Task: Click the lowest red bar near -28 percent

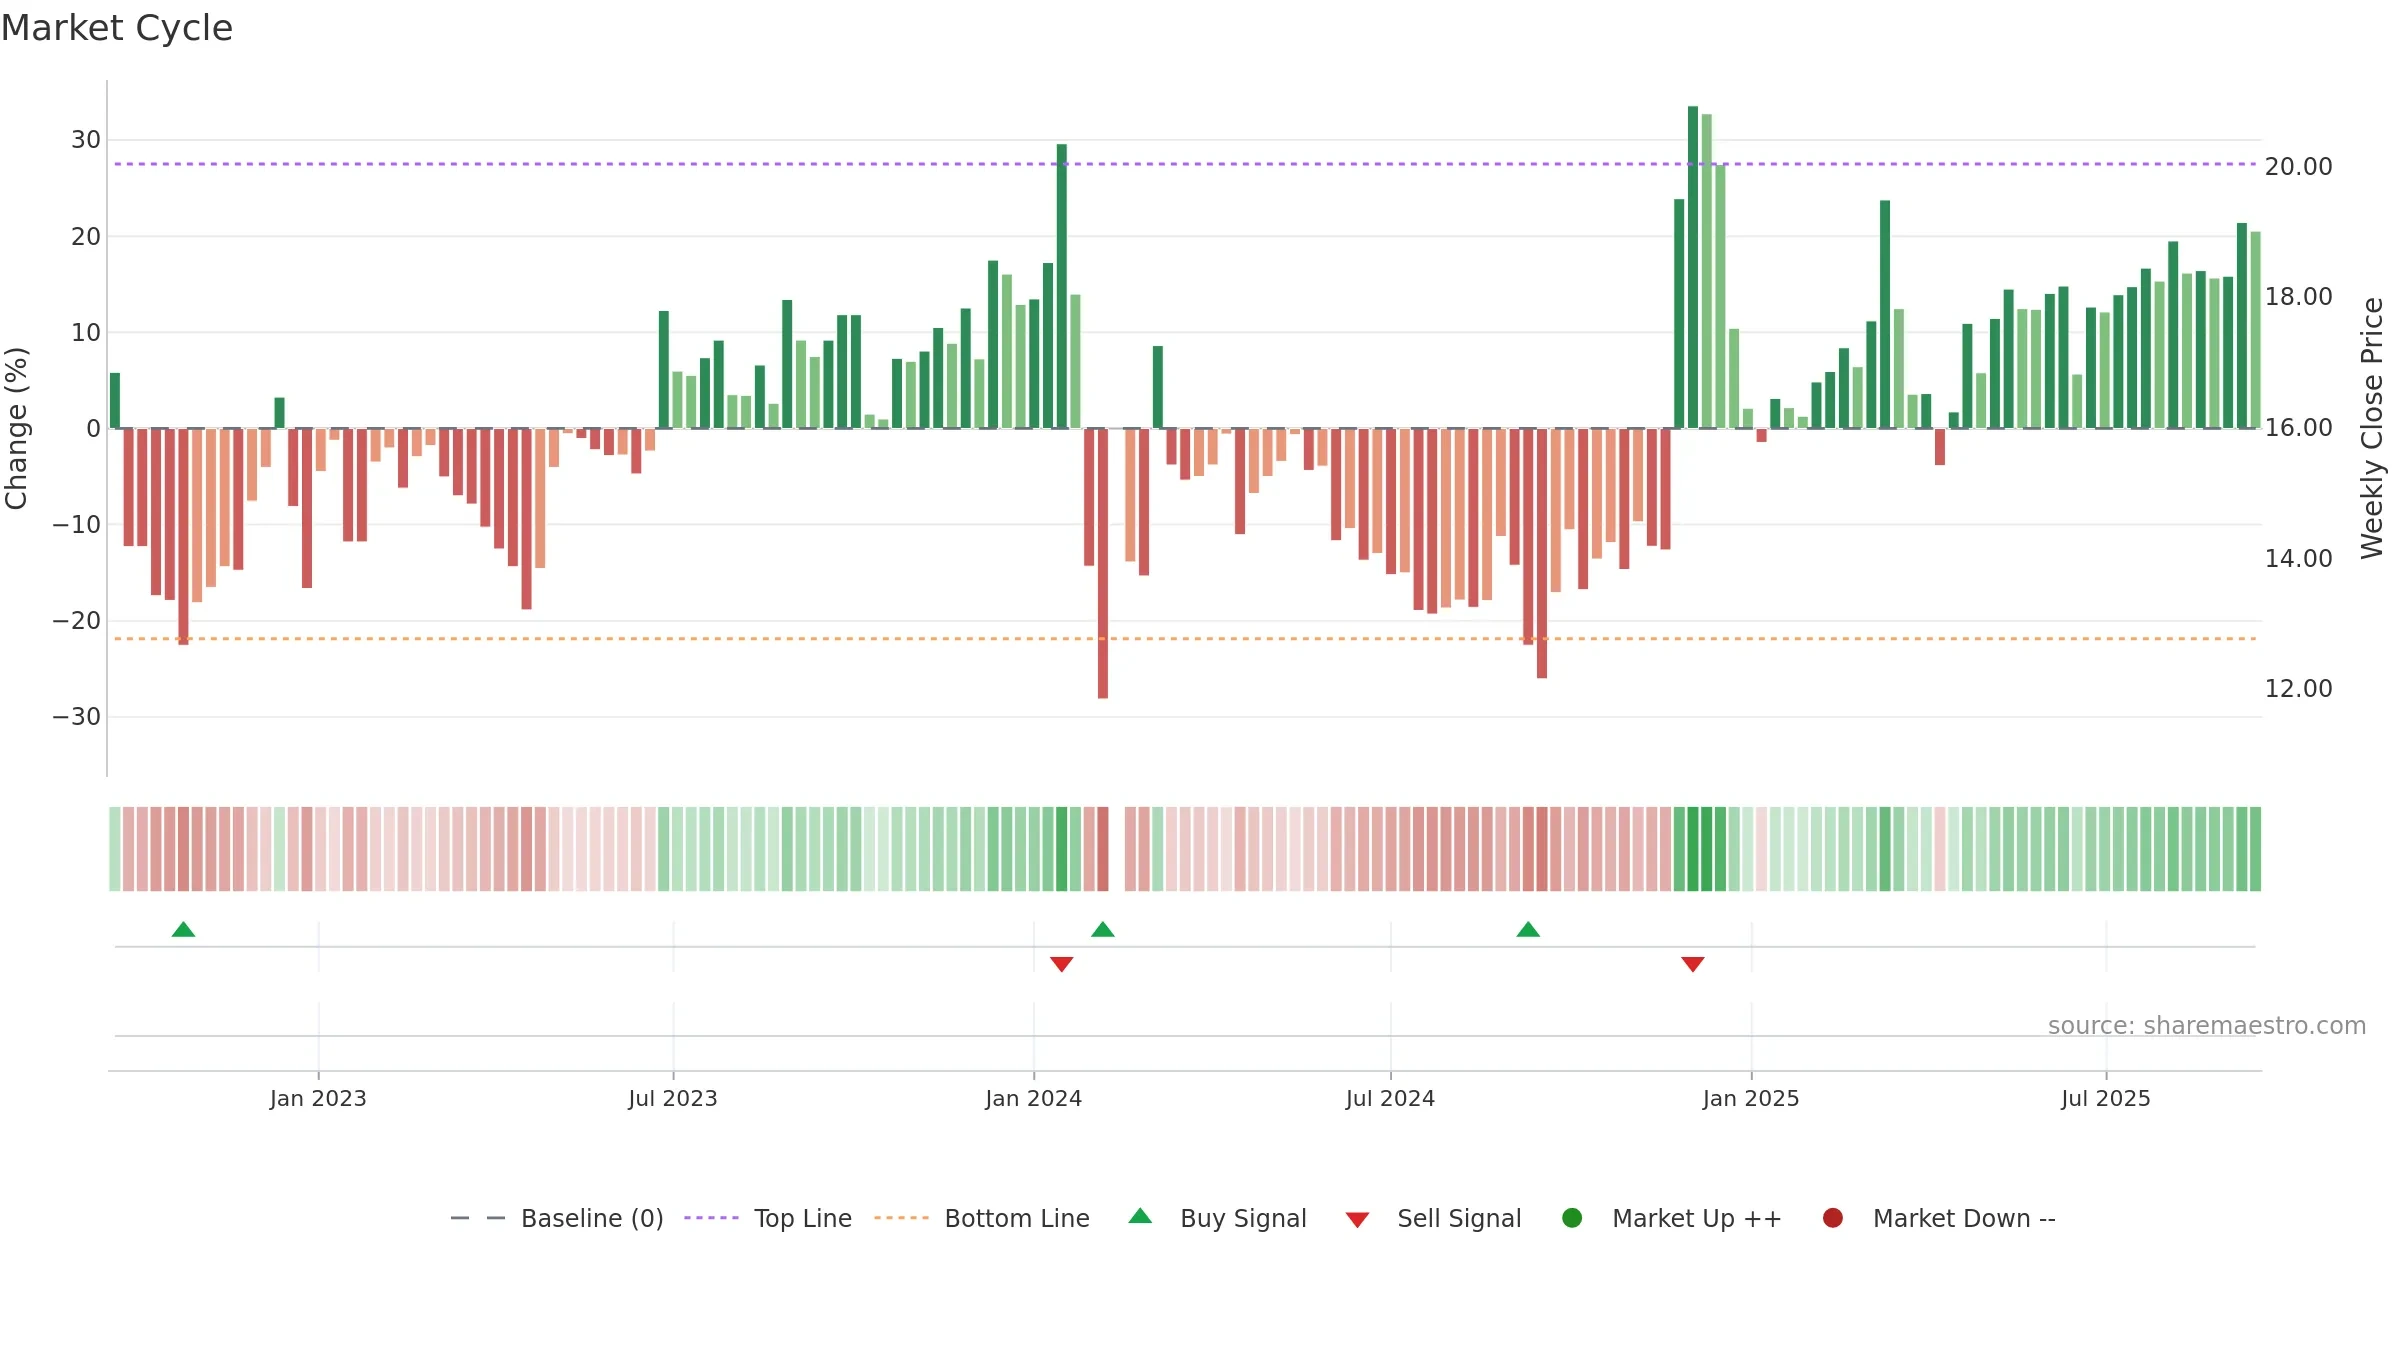Action: click(1103, 563)
